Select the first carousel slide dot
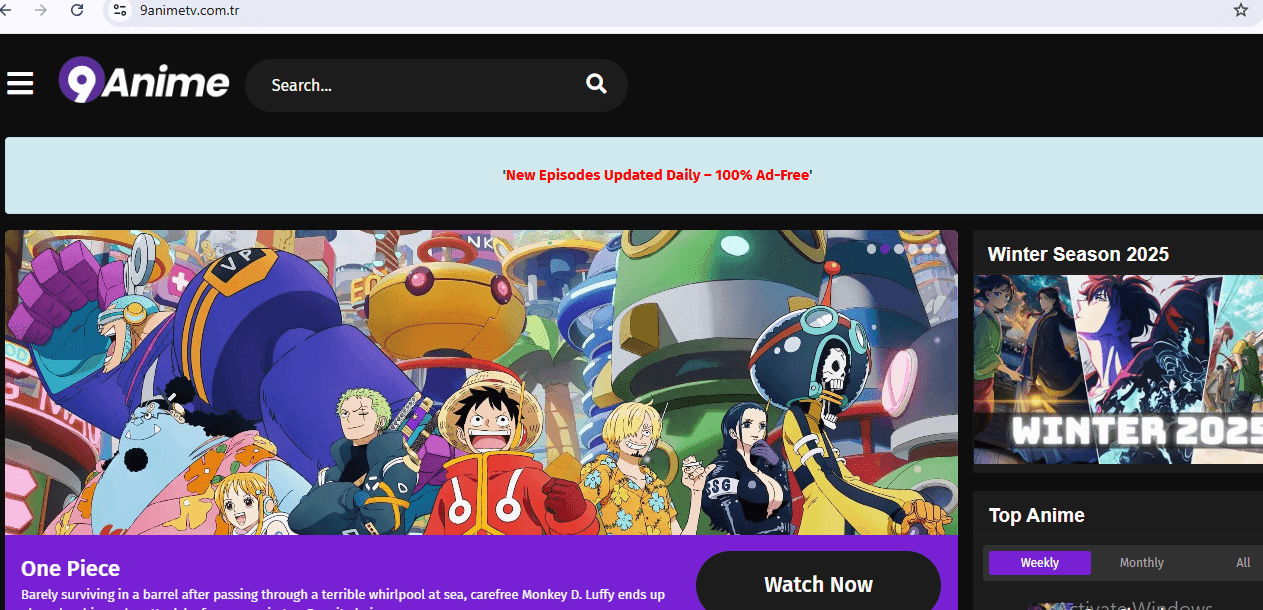 871,249
